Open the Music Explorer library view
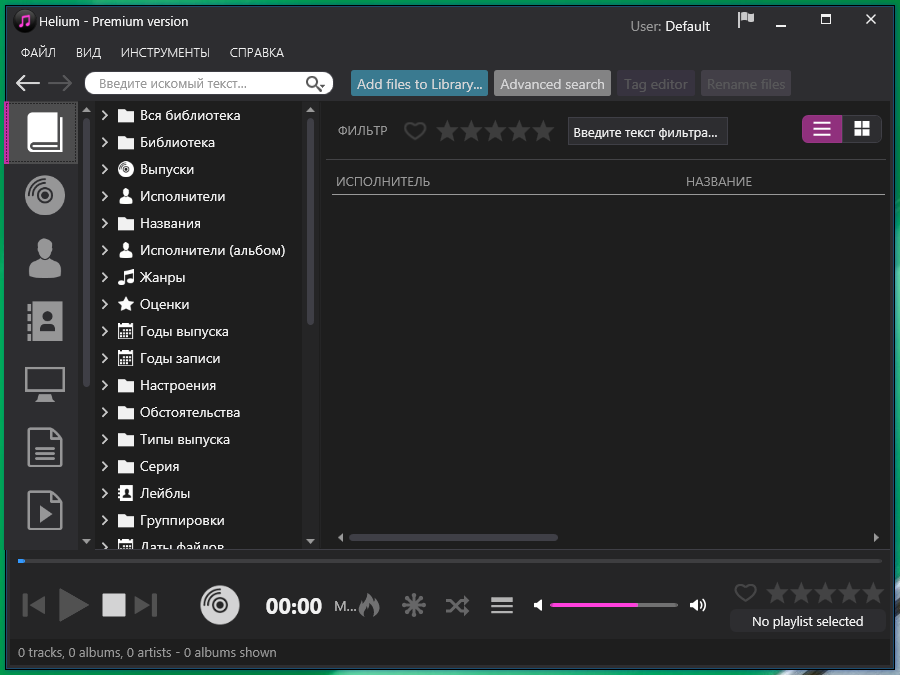This screenshot has width=900, height=675. (x=41, y=131)
